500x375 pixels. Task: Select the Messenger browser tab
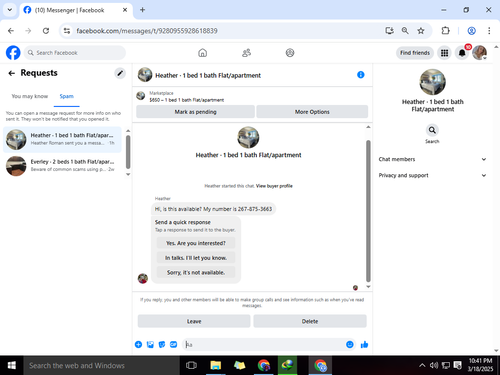click(75, 10)
